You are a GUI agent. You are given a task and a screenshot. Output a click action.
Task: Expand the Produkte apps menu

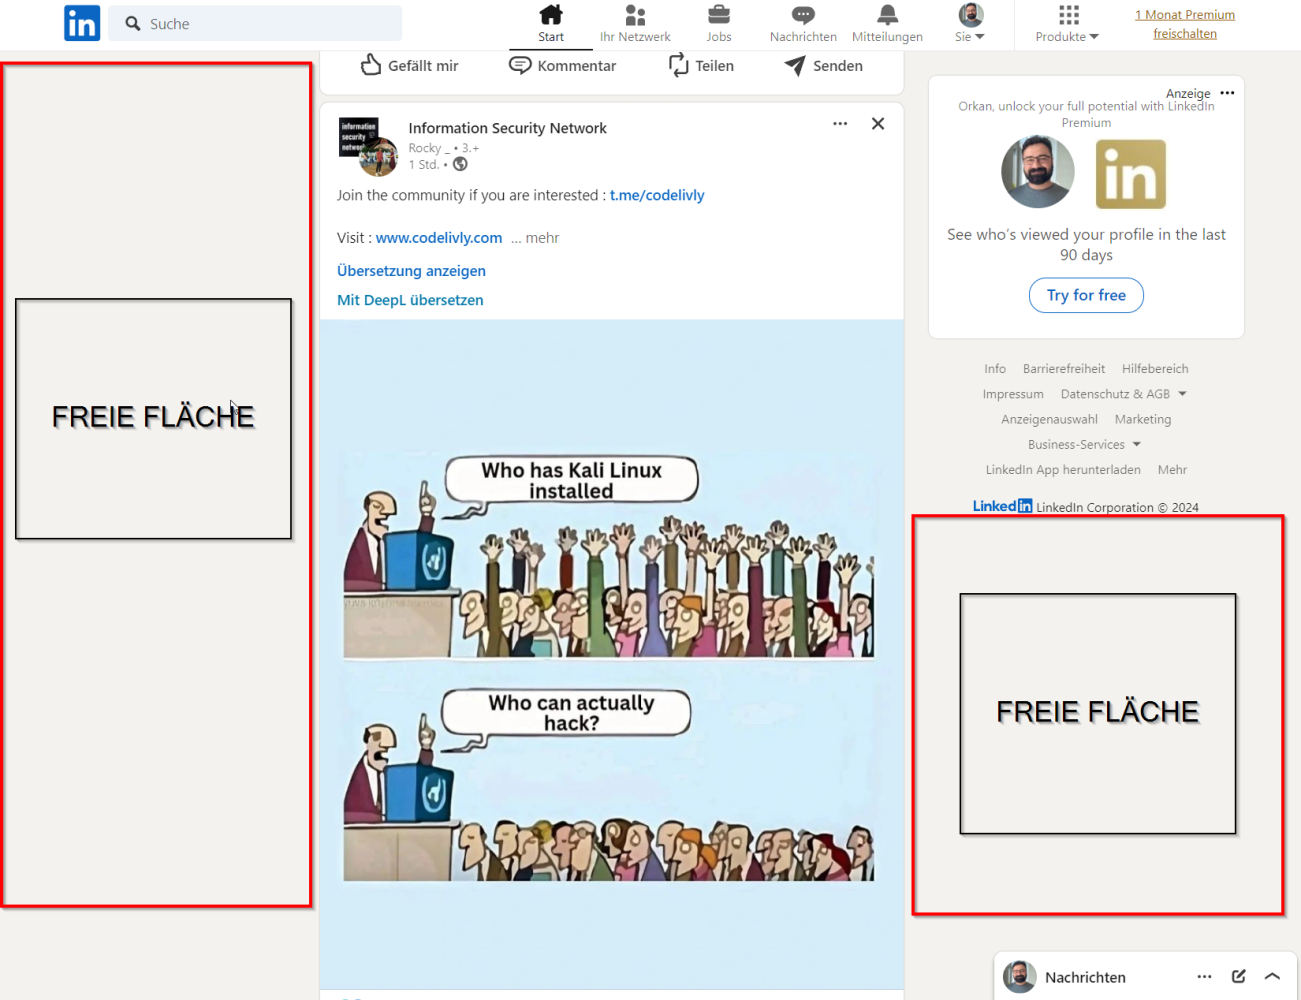tap(1067, 24)
